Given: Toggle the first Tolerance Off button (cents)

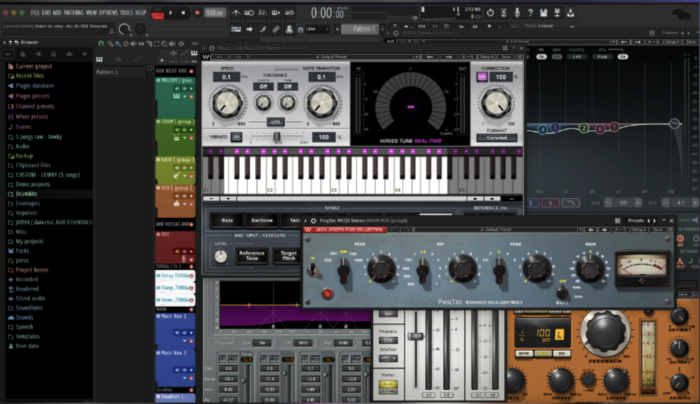Looking at the screenshot, I should coord(263,87).
